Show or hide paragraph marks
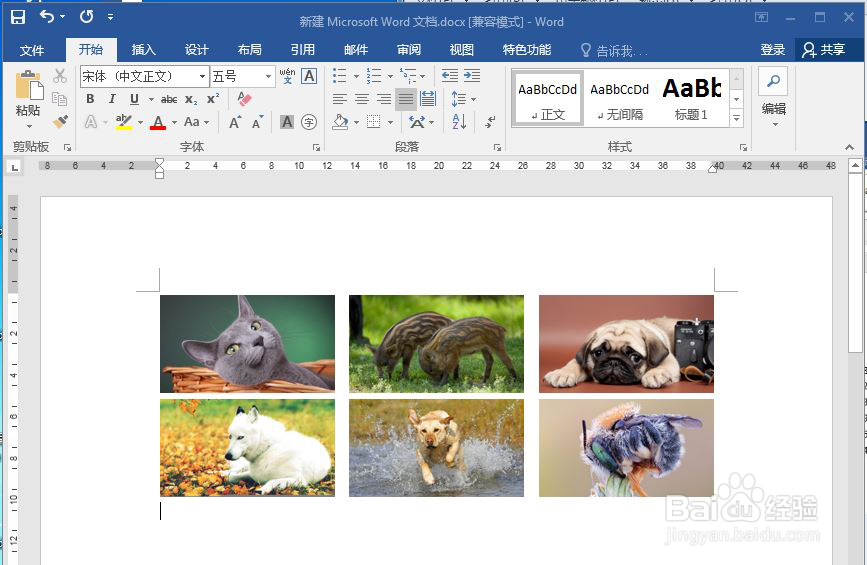 [x=490, y=122]
